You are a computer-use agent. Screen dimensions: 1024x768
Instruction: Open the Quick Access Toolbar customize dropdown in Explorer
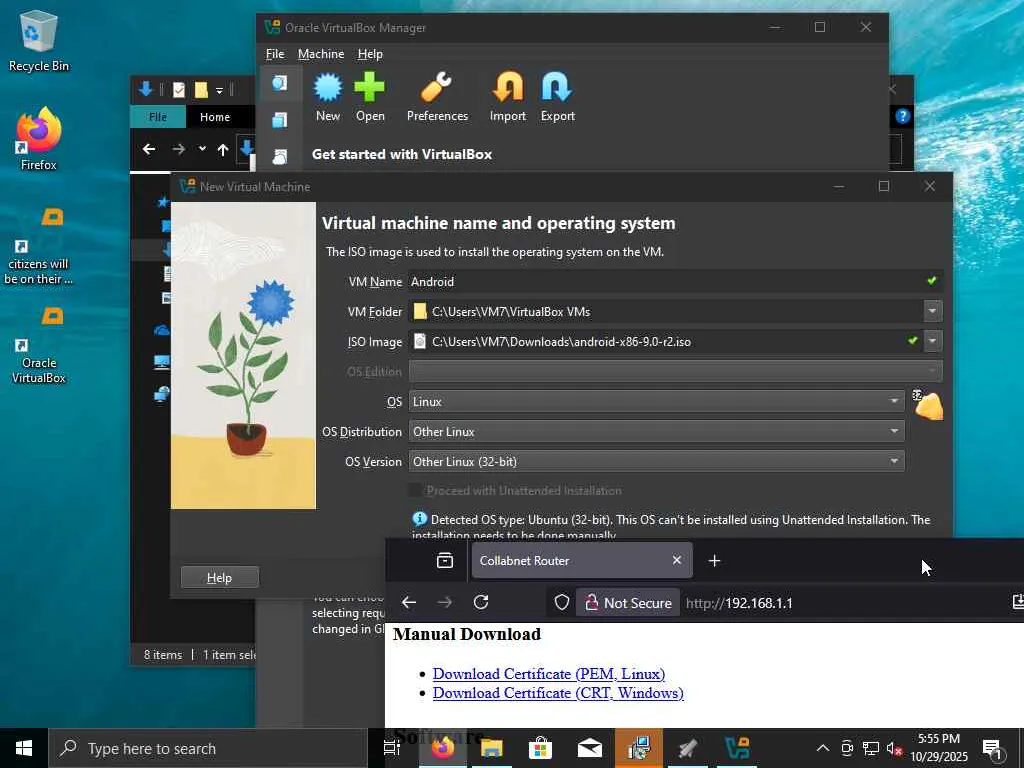pyautogui.click(x=219, y=90)
